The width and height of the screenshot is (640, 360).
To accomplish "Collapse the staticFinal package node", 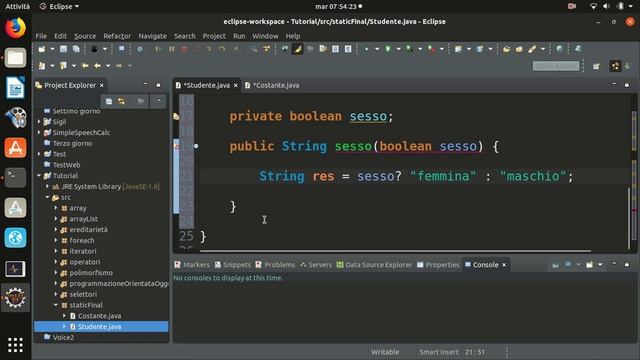I will coord(56,305).
